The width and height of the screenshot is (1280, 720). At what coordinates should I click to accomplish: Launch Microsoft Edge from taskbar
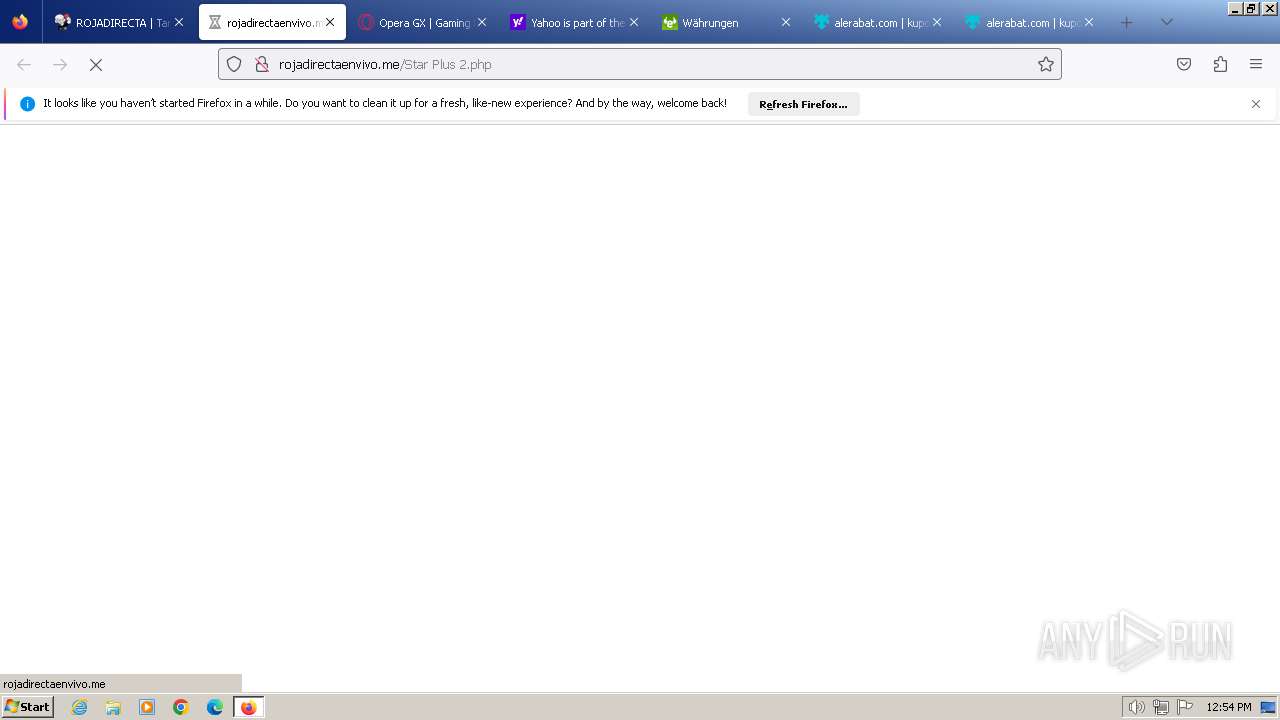click(215, 707)
